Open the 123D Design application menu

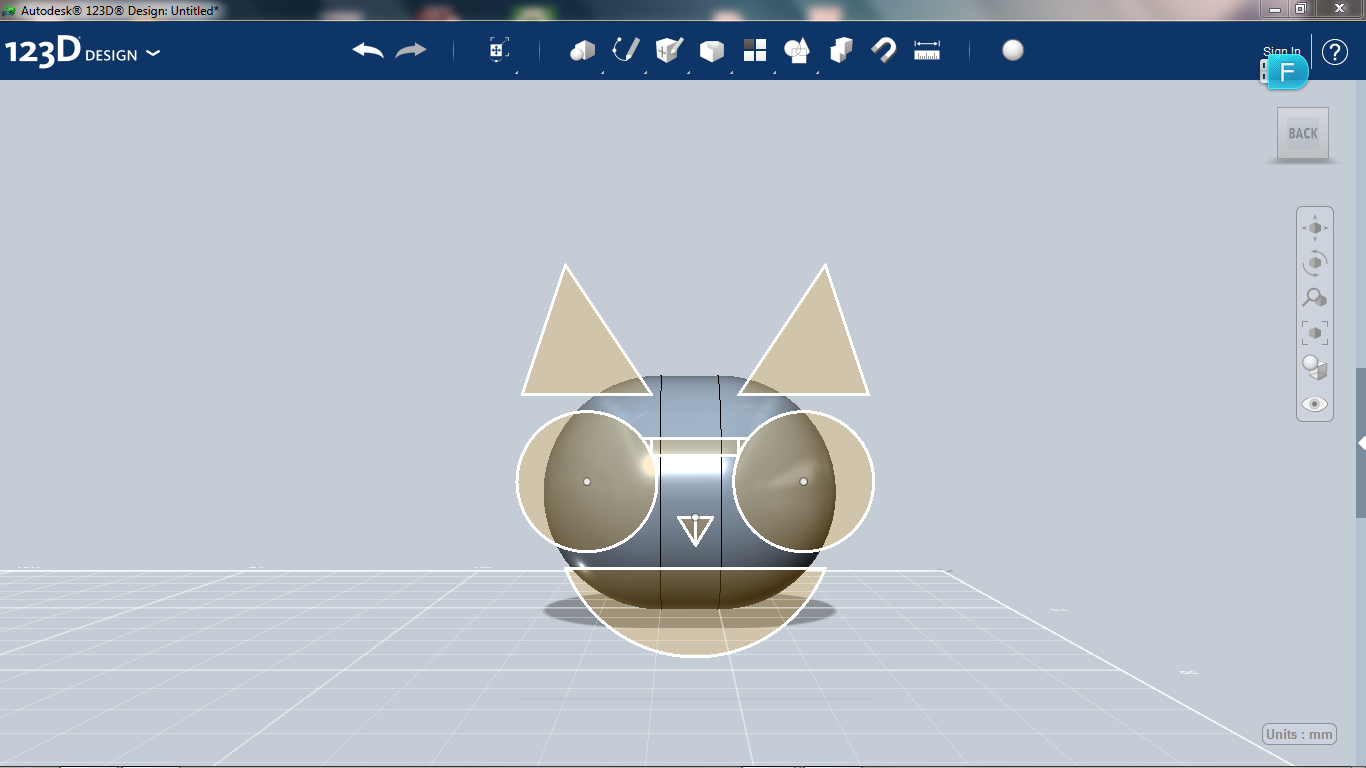[x=82, y=52]
